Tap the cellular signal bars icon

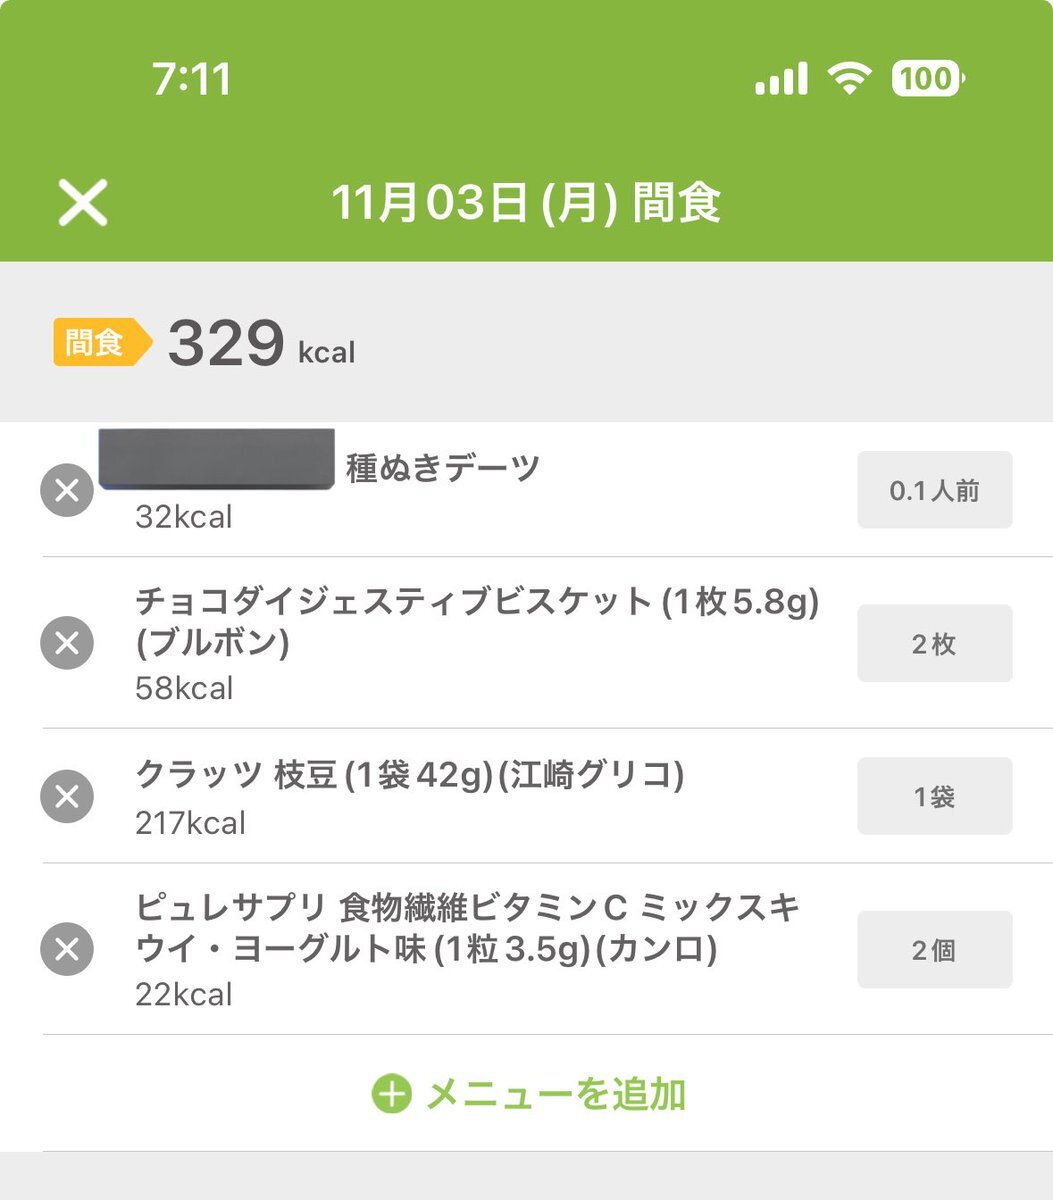[781, 79]
